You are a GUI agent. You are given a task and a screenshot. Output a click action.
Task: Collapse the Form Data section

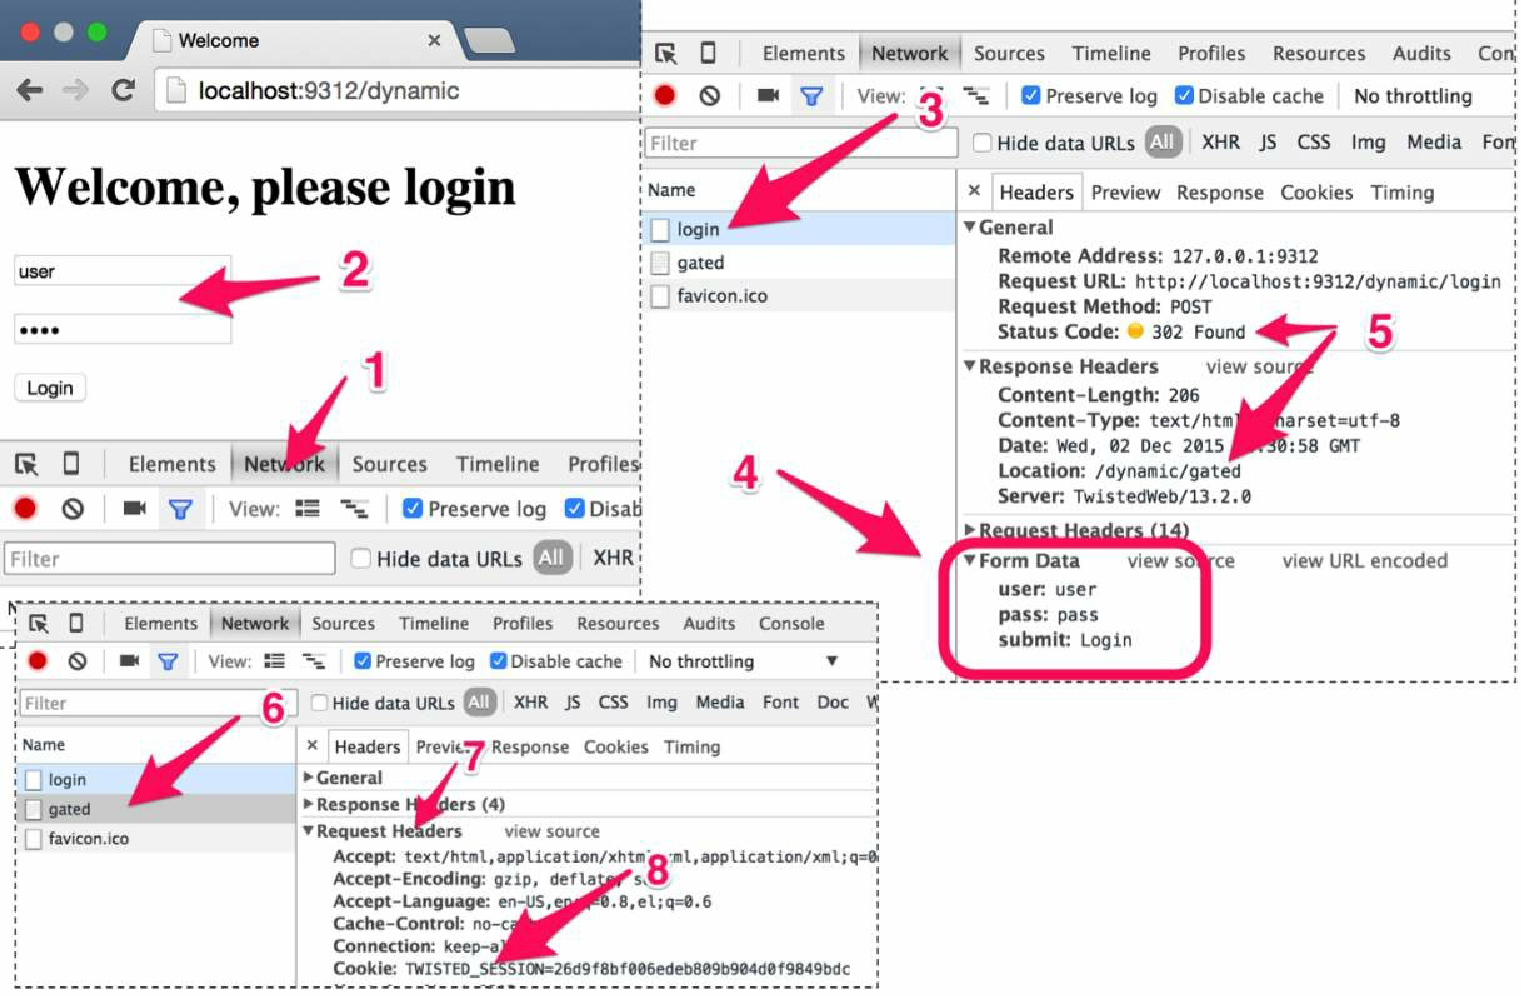pyautogui.click(x=969, y=560)
